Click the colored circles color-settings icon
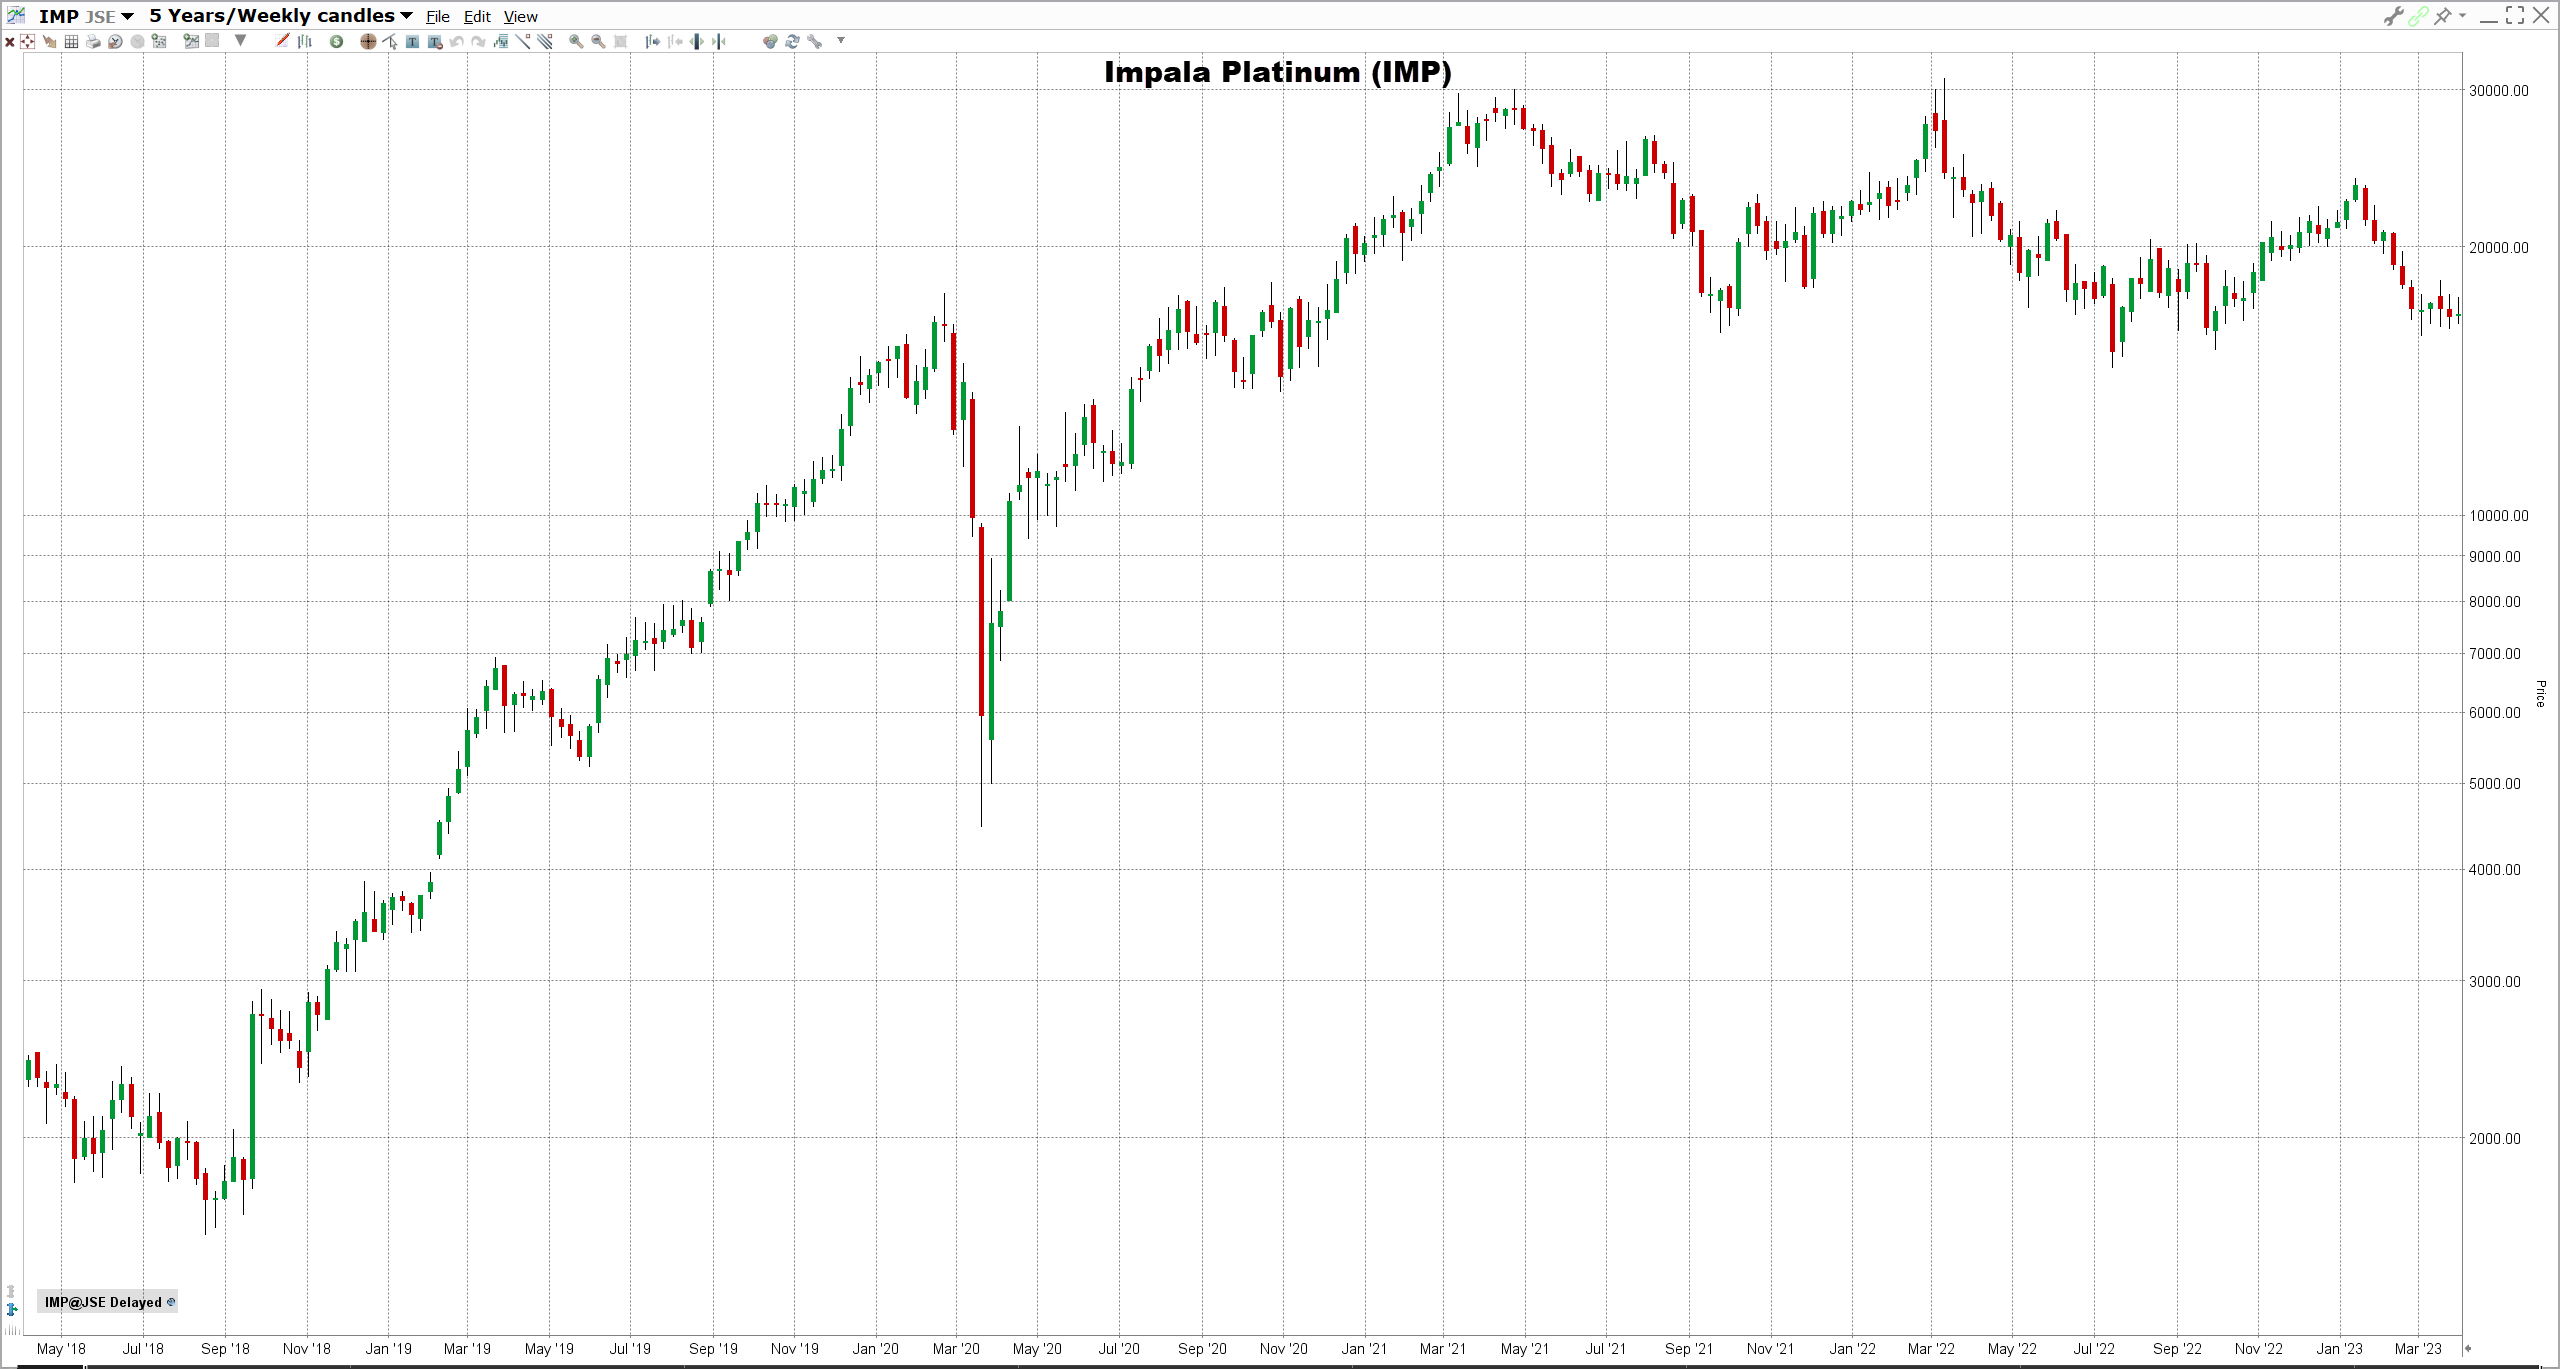Viewport: 2560px width, 1369px height. pyautogui.click(x=770, y=41)
